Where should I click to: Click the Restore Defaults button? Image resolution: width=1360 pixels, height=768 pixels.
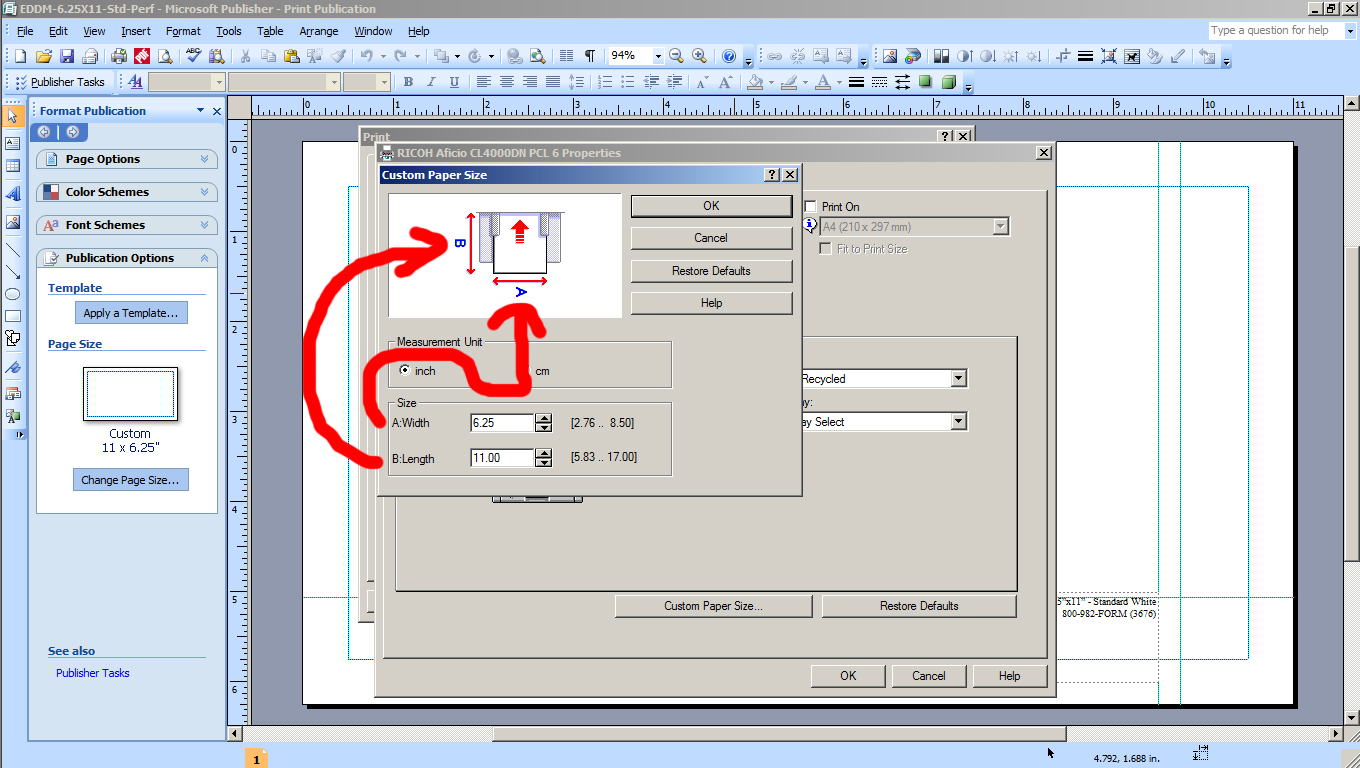(x=711, y=270)
